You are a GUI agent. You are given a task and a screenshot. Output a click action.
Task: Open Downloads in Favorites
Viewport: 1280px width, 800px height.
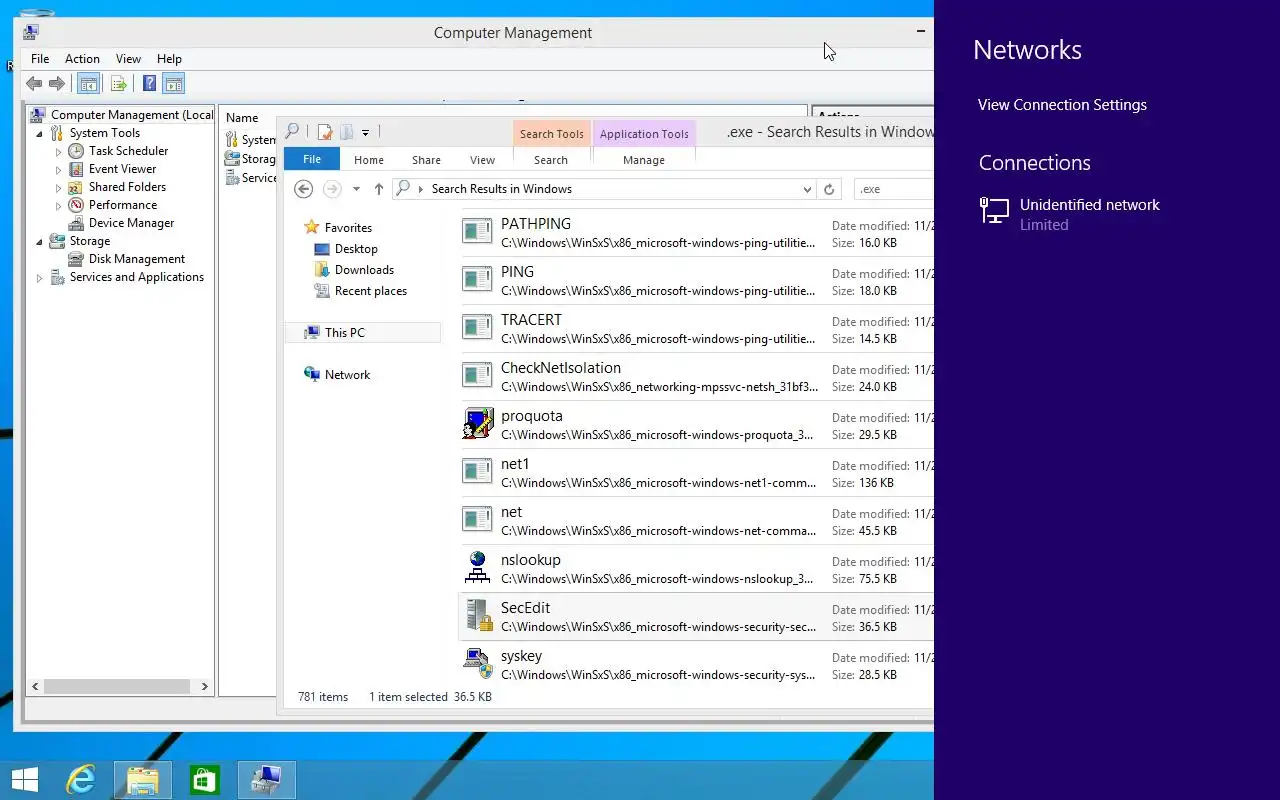click(364, 270)
